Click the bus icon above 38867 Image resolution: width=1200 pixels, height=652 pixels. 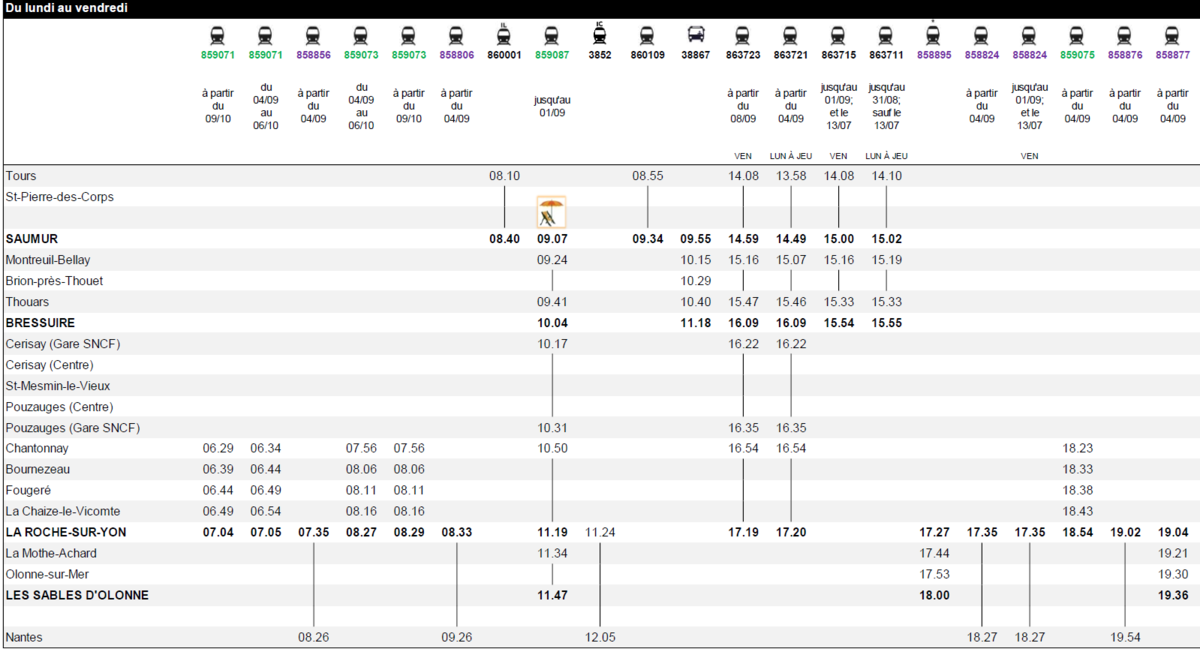[x=696, y=36]
